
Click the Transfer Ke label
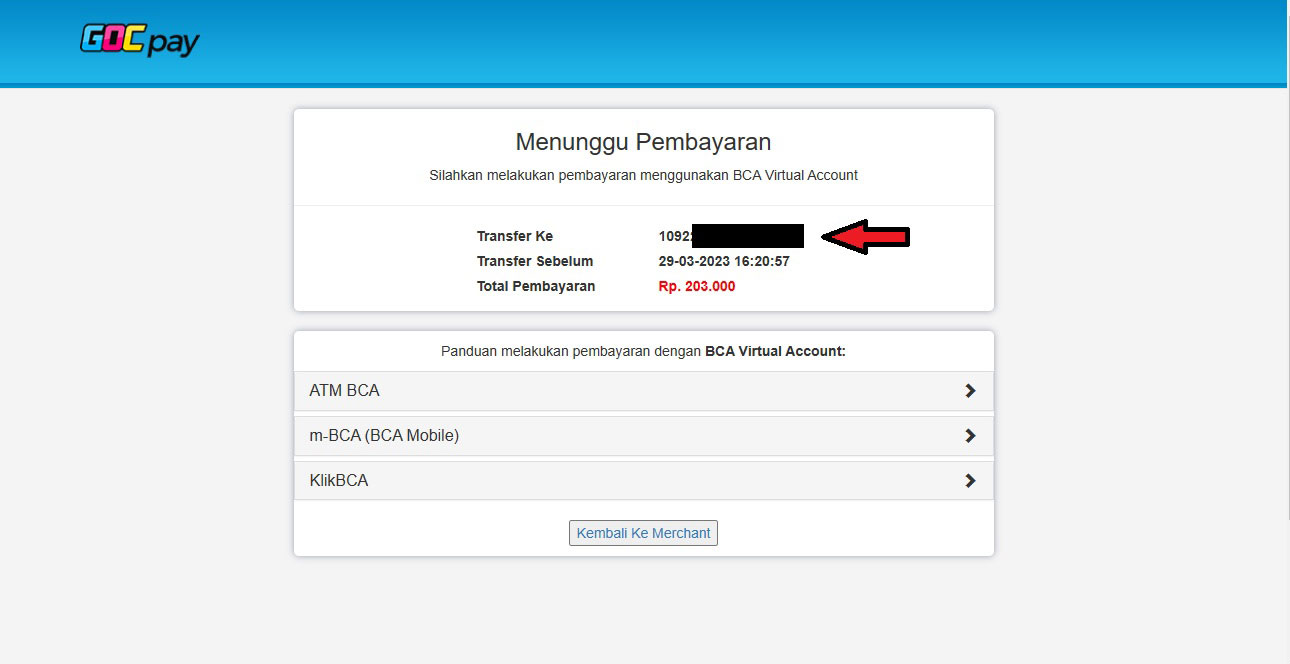[515, 236]
